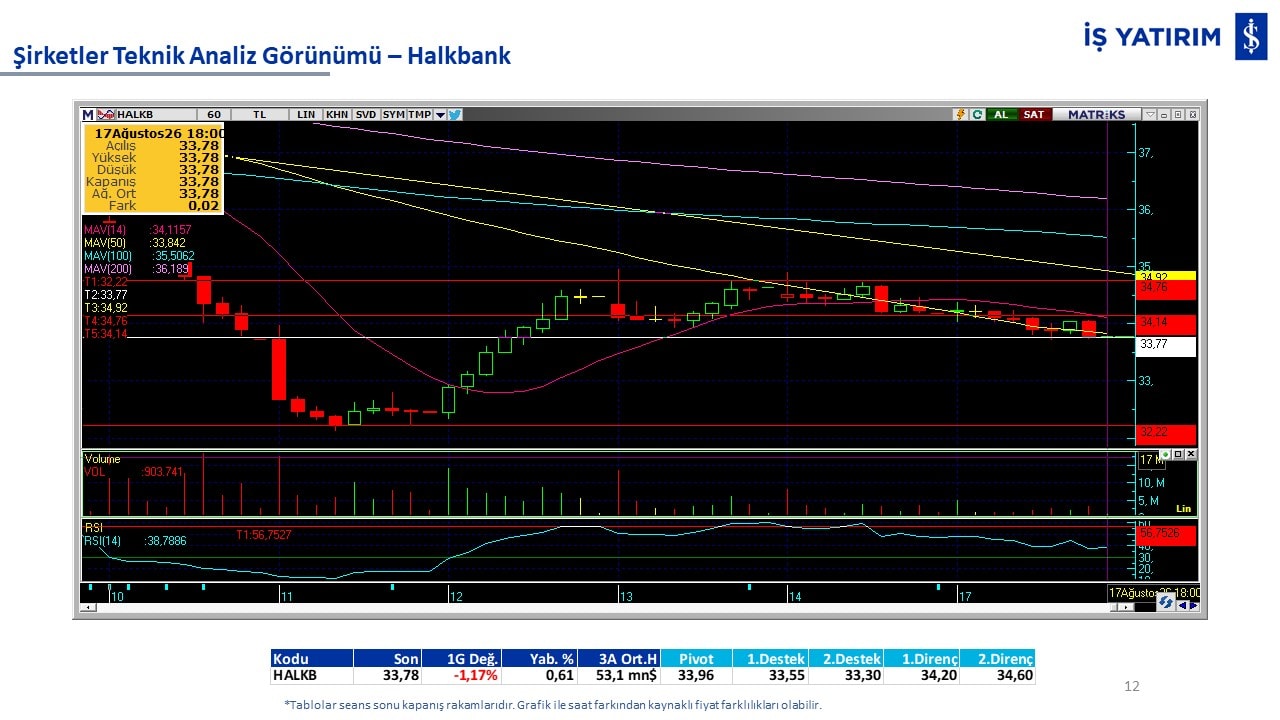
Task: Click the date 17Ağustos26 18:00 in data box
Action: pos(159,133)
